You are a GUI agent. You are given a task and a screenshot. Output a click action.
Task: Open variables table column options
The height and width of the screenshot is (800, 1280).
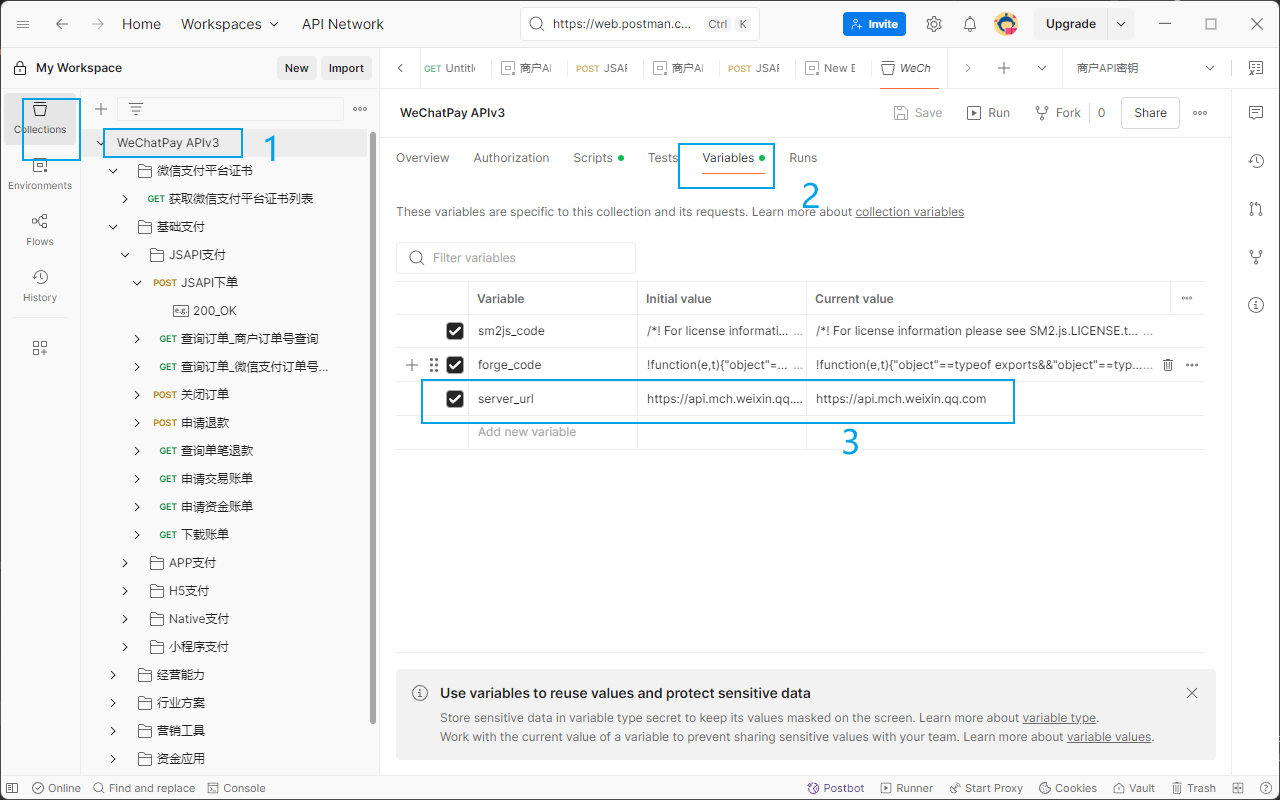[1187, 298]
